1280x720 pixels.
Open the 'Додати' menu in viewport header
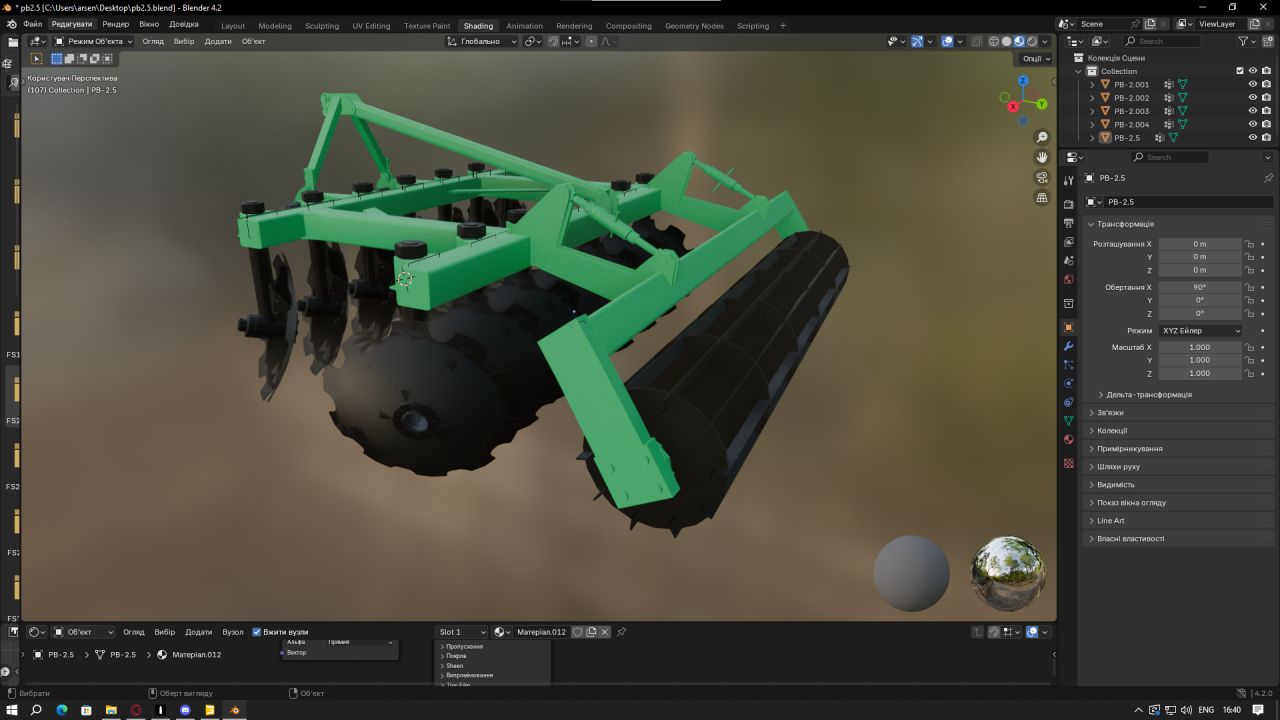tap(218, 41)
